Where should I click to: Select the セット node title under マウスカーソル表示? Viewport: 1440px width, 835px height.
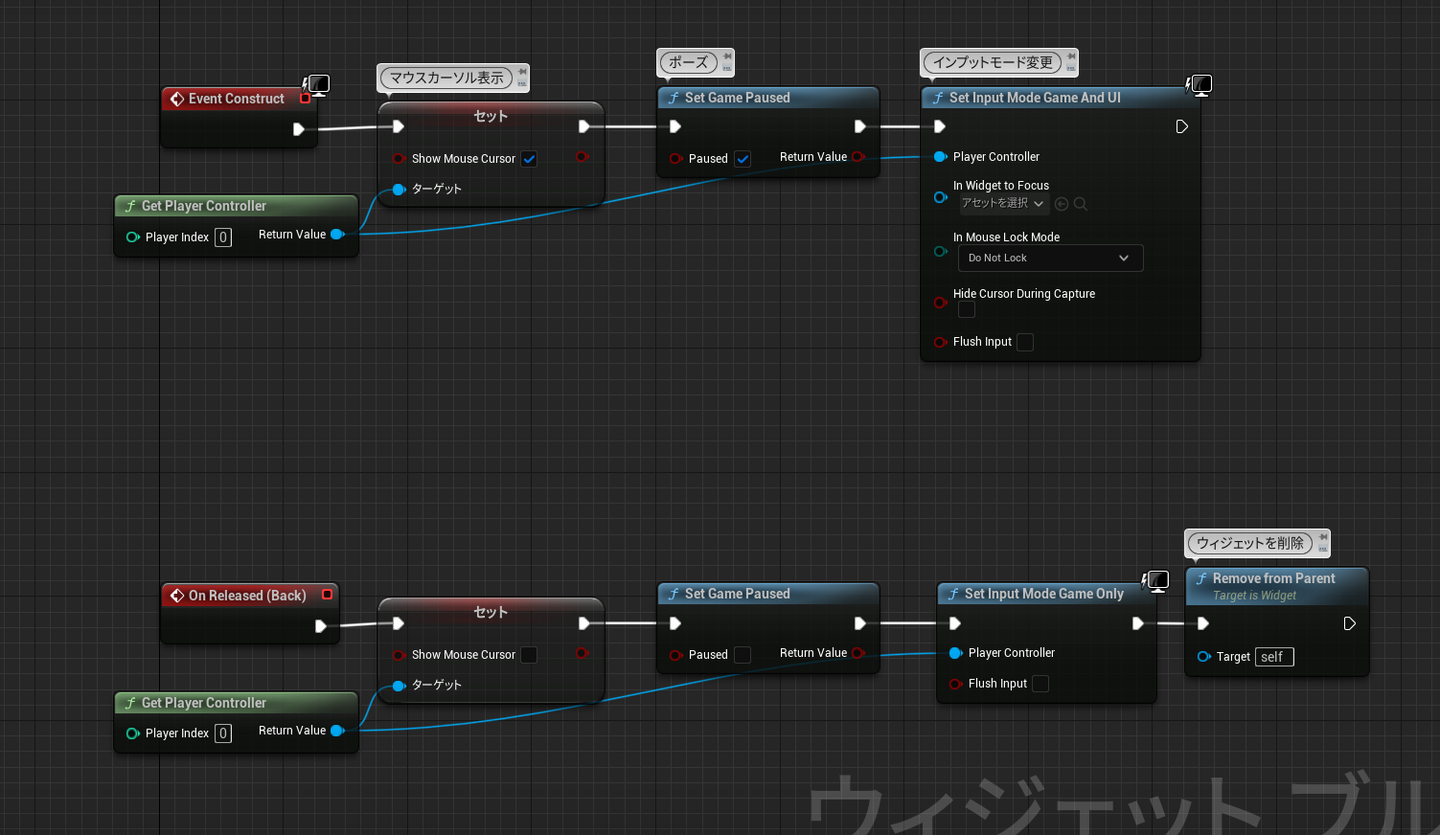490,116
